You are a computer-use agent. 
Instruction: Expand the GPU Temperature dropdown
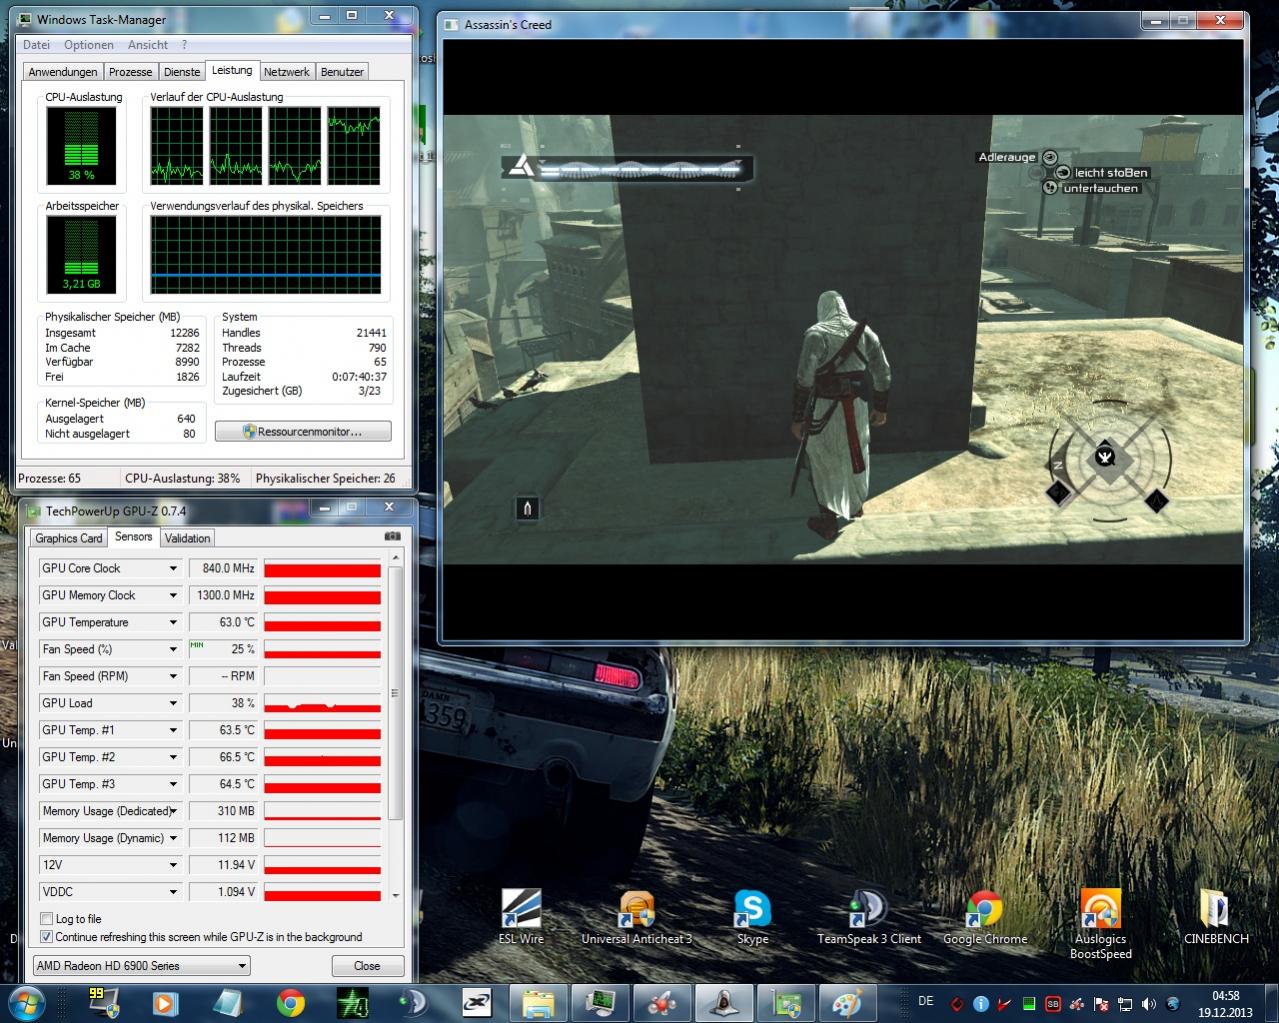coord(173,622)
